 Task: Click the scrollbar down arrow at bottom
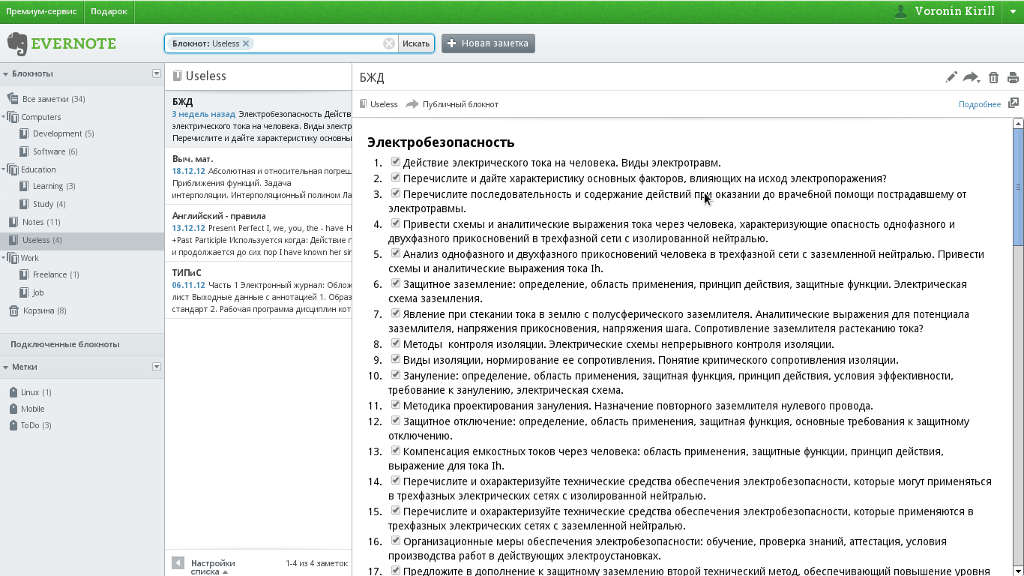1018,571
